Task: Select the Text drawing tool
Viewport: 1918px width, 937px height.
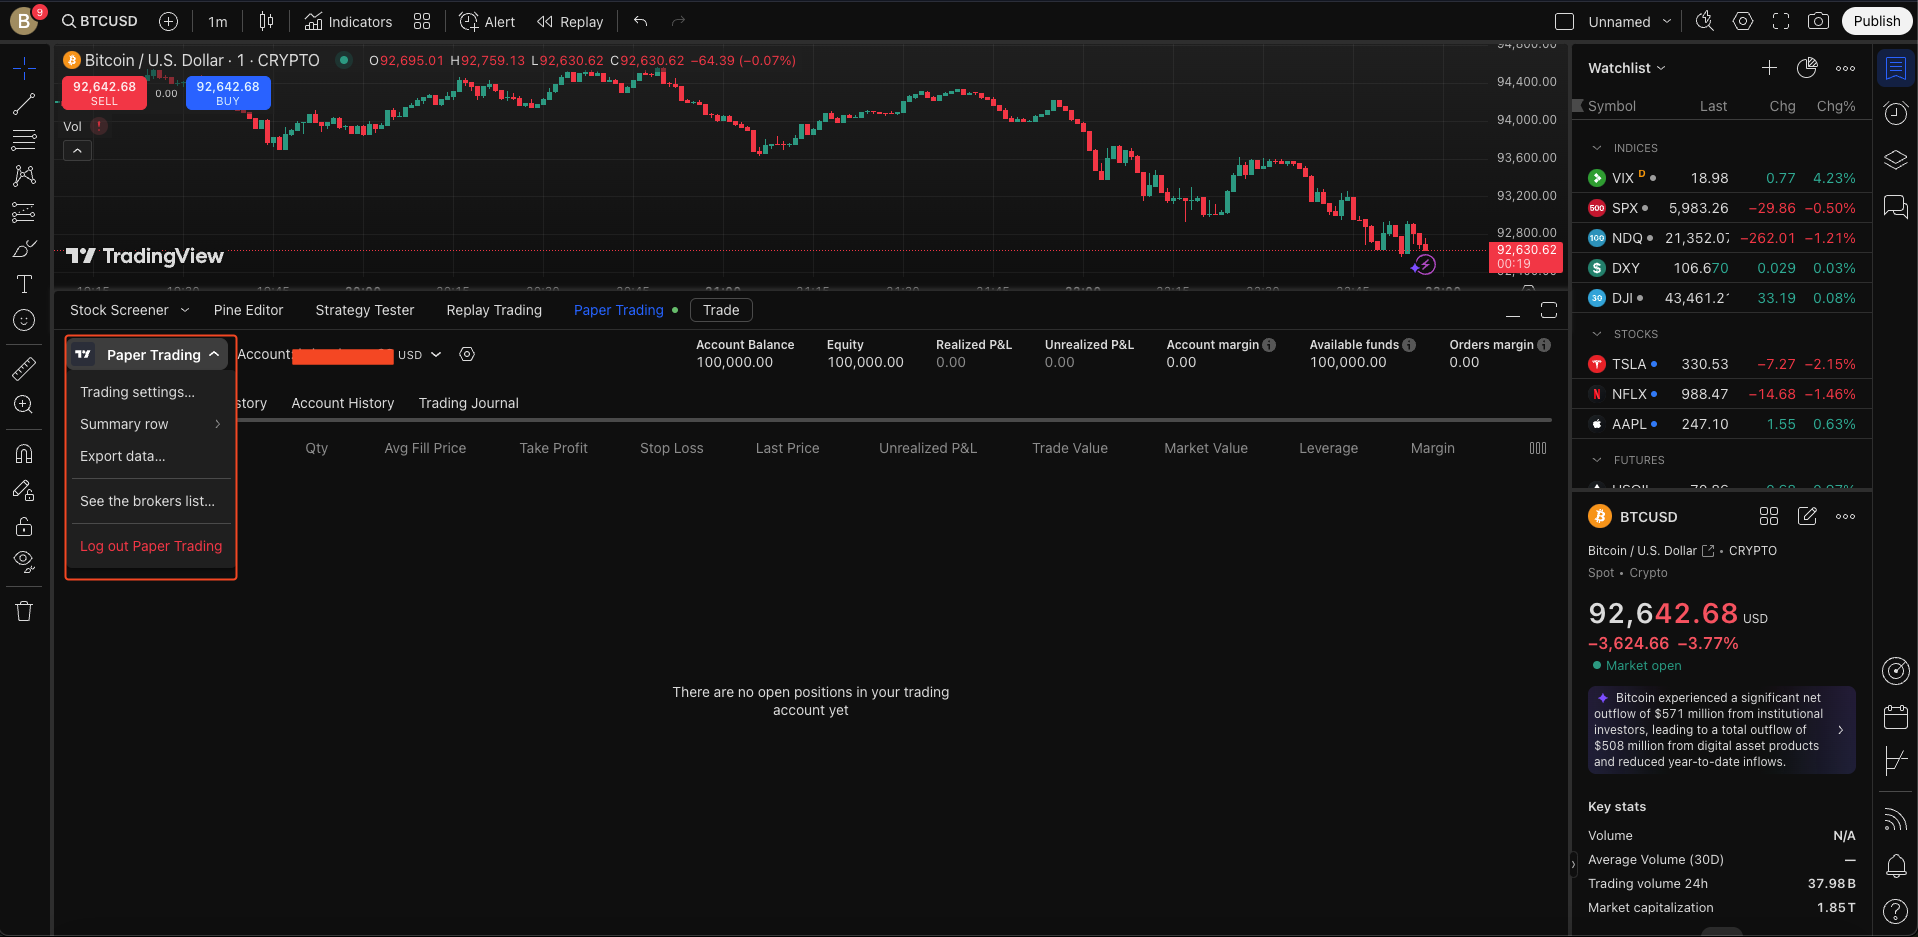Action: click(24, 284)
